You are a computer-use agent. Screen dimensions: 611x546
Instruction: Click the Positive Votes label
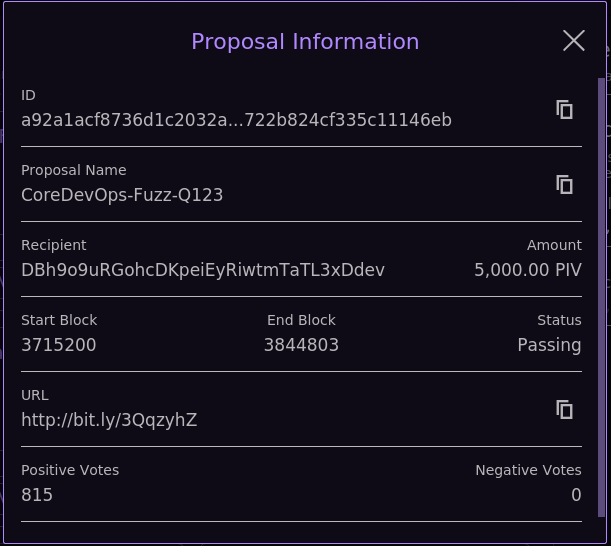pos(70,470)
